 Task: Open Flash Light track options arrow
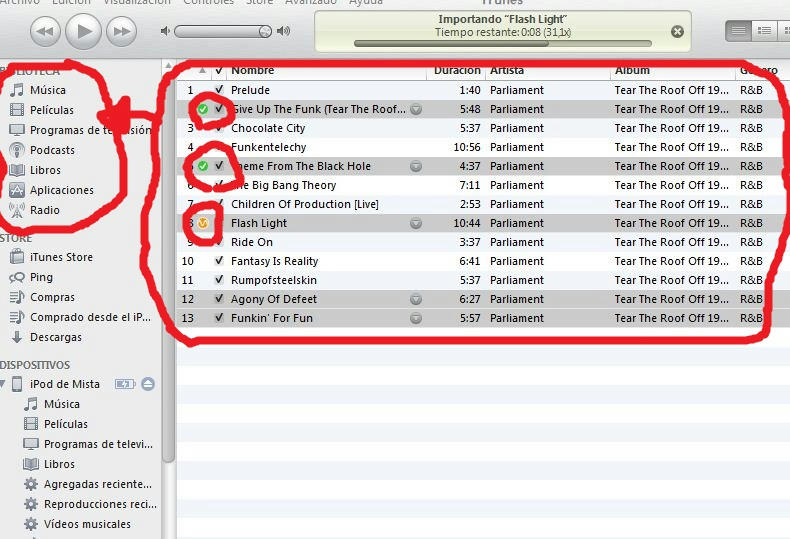[416, 223]
